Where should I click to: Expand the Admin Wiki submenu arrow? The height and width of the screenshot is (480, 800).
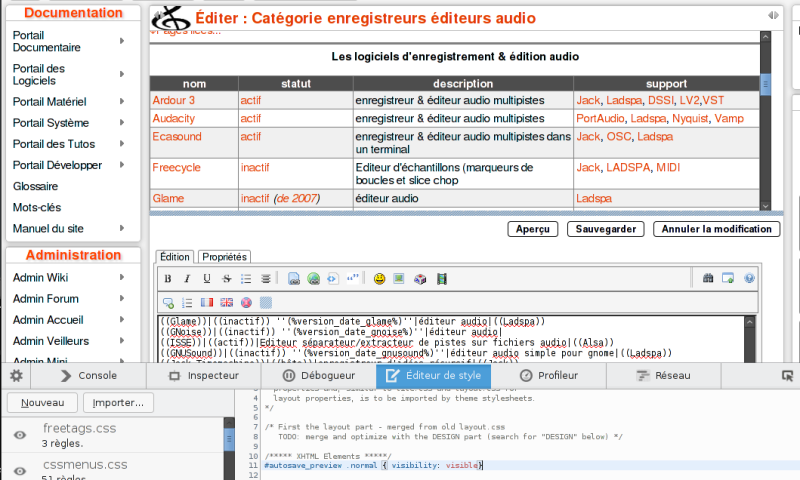pos(122,277)
